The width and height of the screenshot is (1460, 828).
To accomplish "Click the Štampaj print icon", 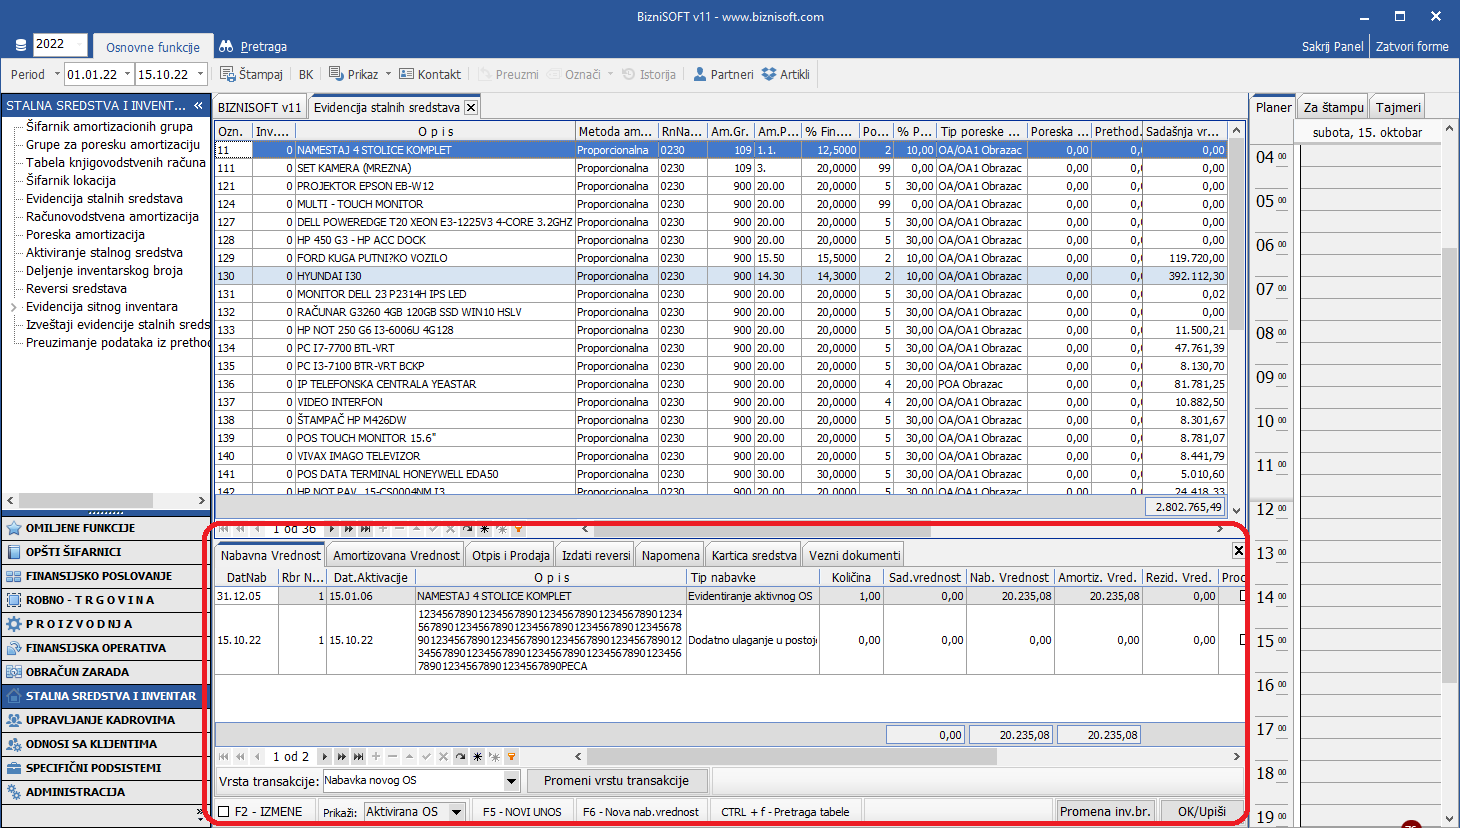I will click(x=228, y=74).
